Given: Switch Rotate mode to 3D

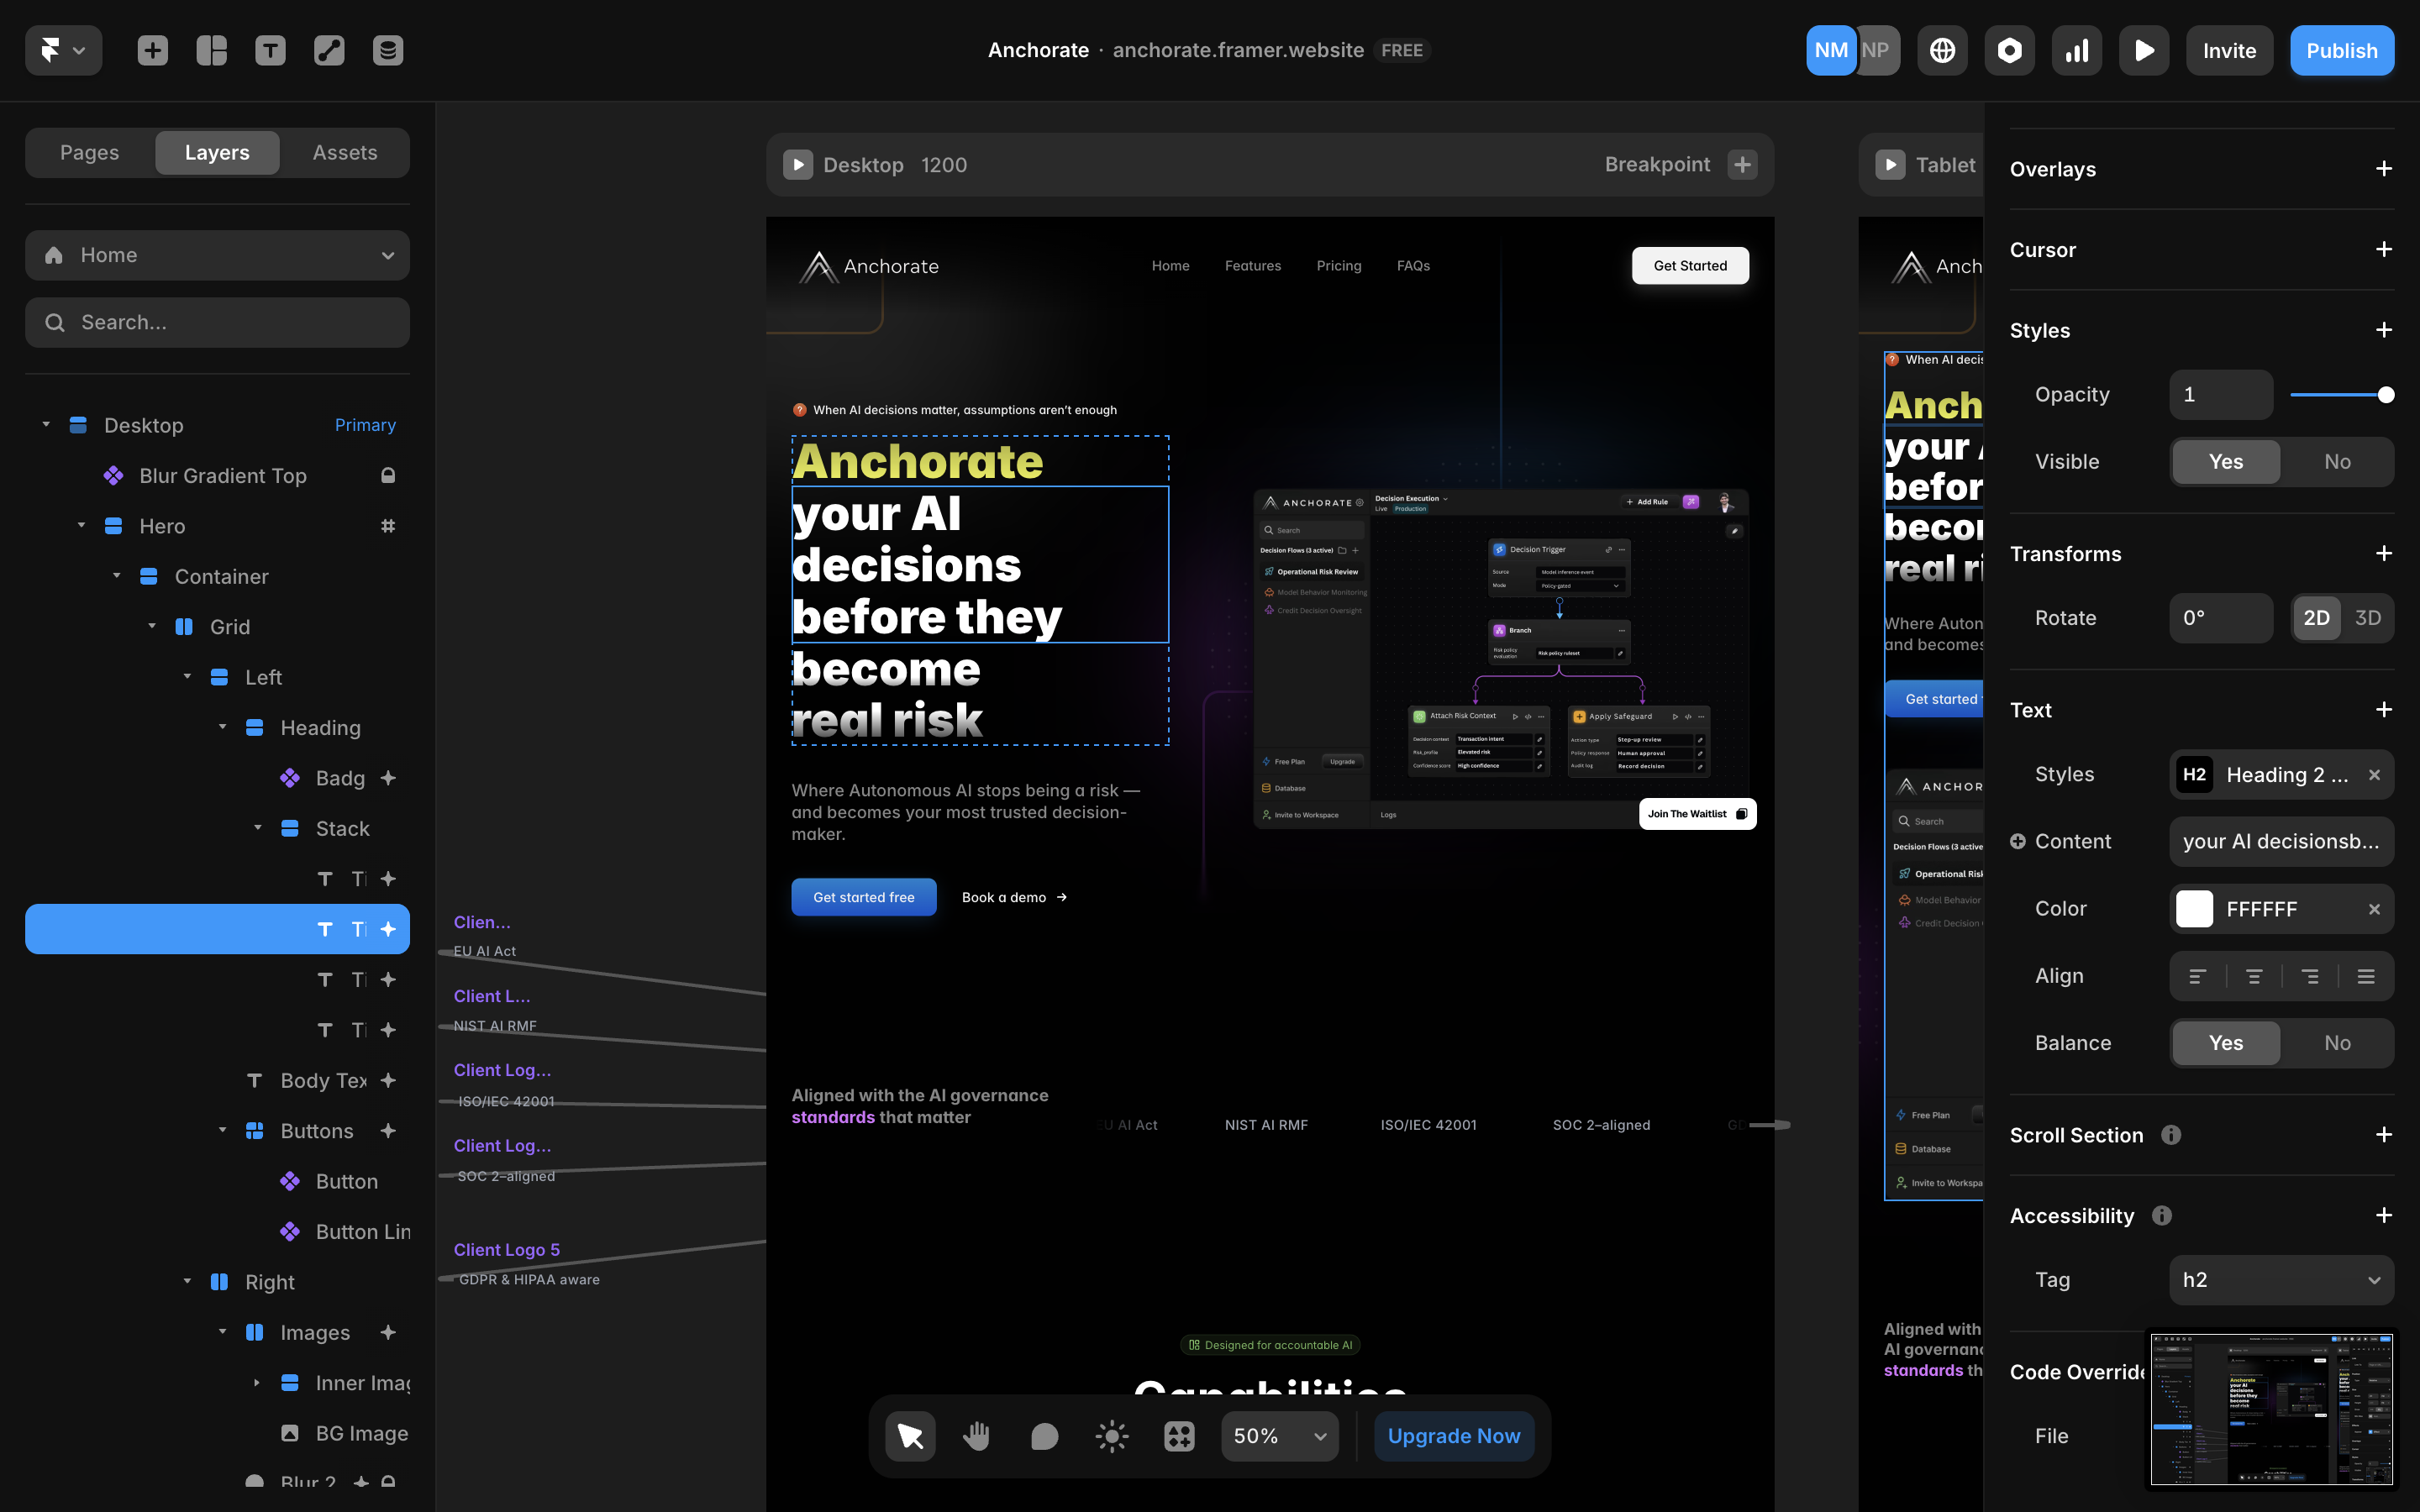Looking at the screenshot, I should pyautogui.click(x=2368, y=618).
